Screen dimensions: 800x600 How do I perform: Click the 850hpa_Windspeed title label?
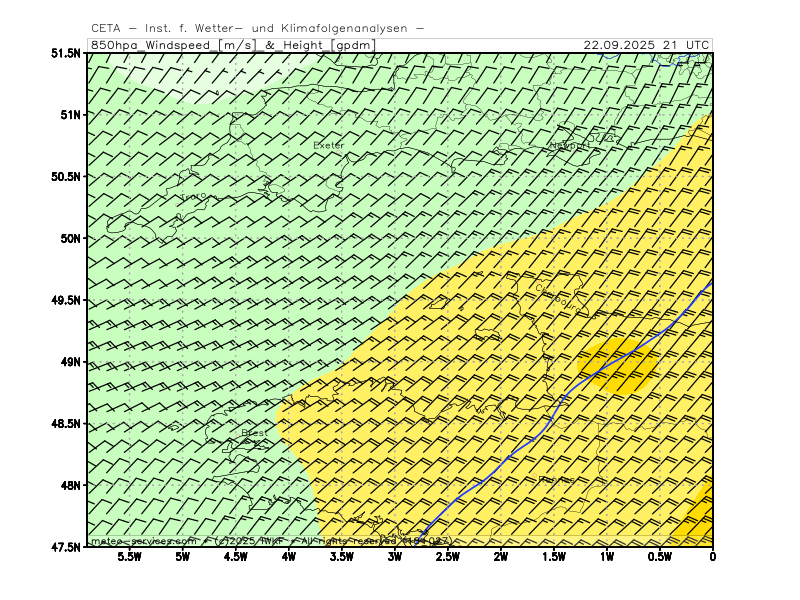[x=233, y=45]
